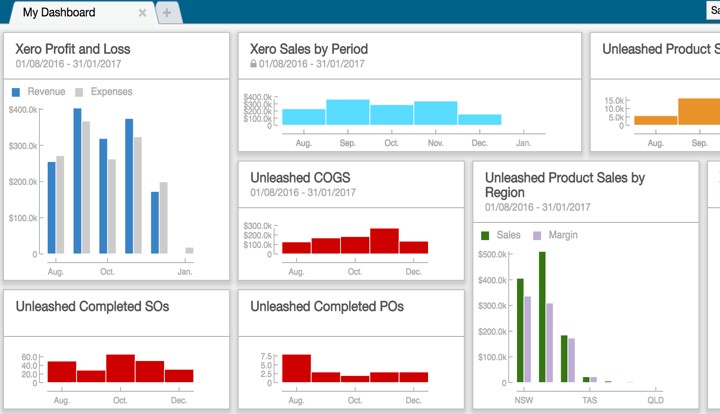This screenshot has width=720, height=414.
Task: Click Nov. axis label in Xero Sales
Action: click(435, 143)
